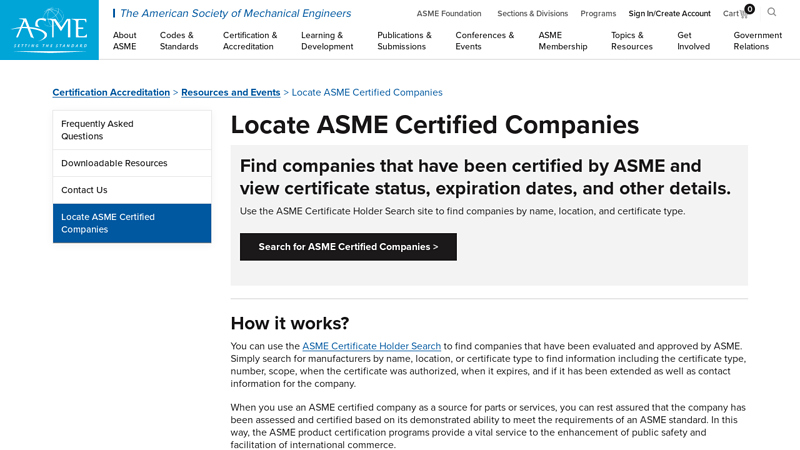Viewport: 800px width, 450px height.
Task: Click the Locate ASME Certified Companies heading
Action: (435, 125)
